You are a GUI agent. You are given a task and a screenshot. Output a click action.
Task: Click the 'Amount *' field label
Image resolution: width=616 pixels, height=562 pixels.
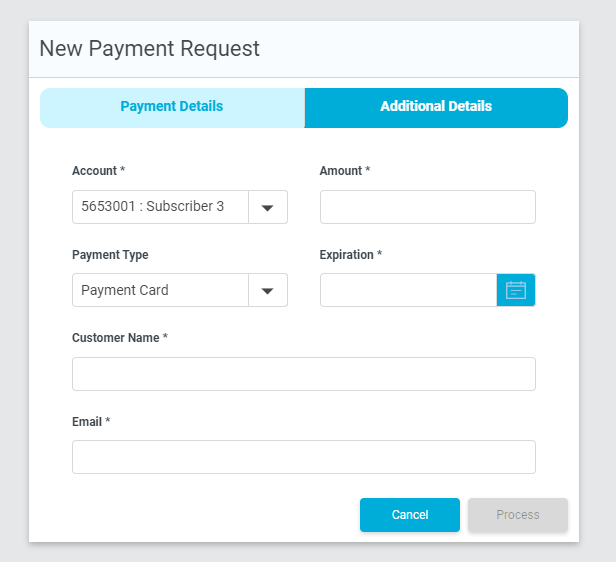click(x=345, y=171)
